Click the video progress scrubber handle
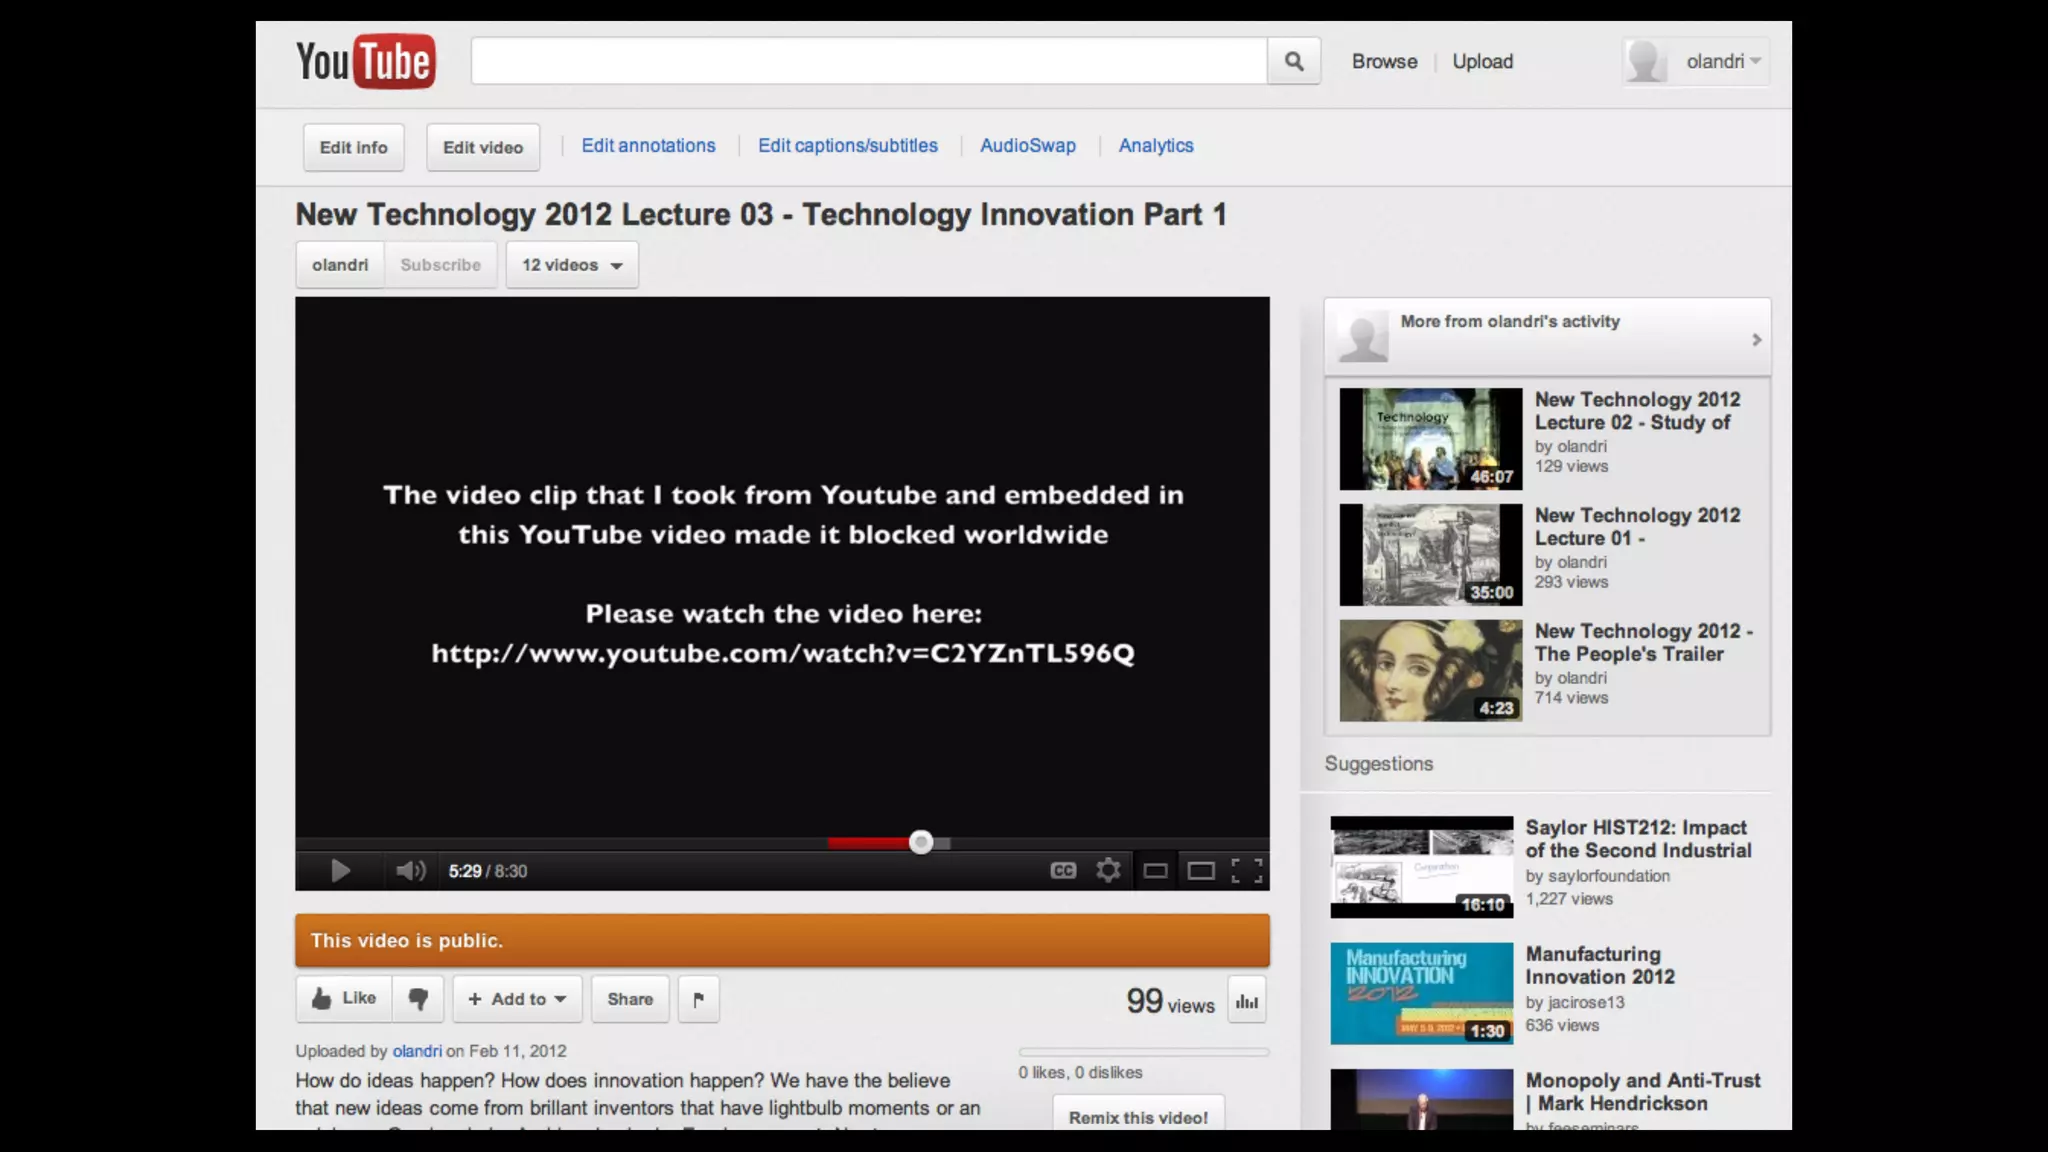The width and height of the screenshot is (2048, 1152). (x=921, y=843)
